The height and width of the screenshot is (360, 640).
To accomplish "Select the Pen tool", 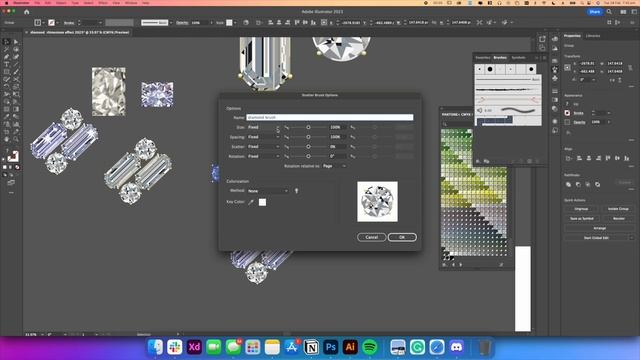I will click(7, 57).
